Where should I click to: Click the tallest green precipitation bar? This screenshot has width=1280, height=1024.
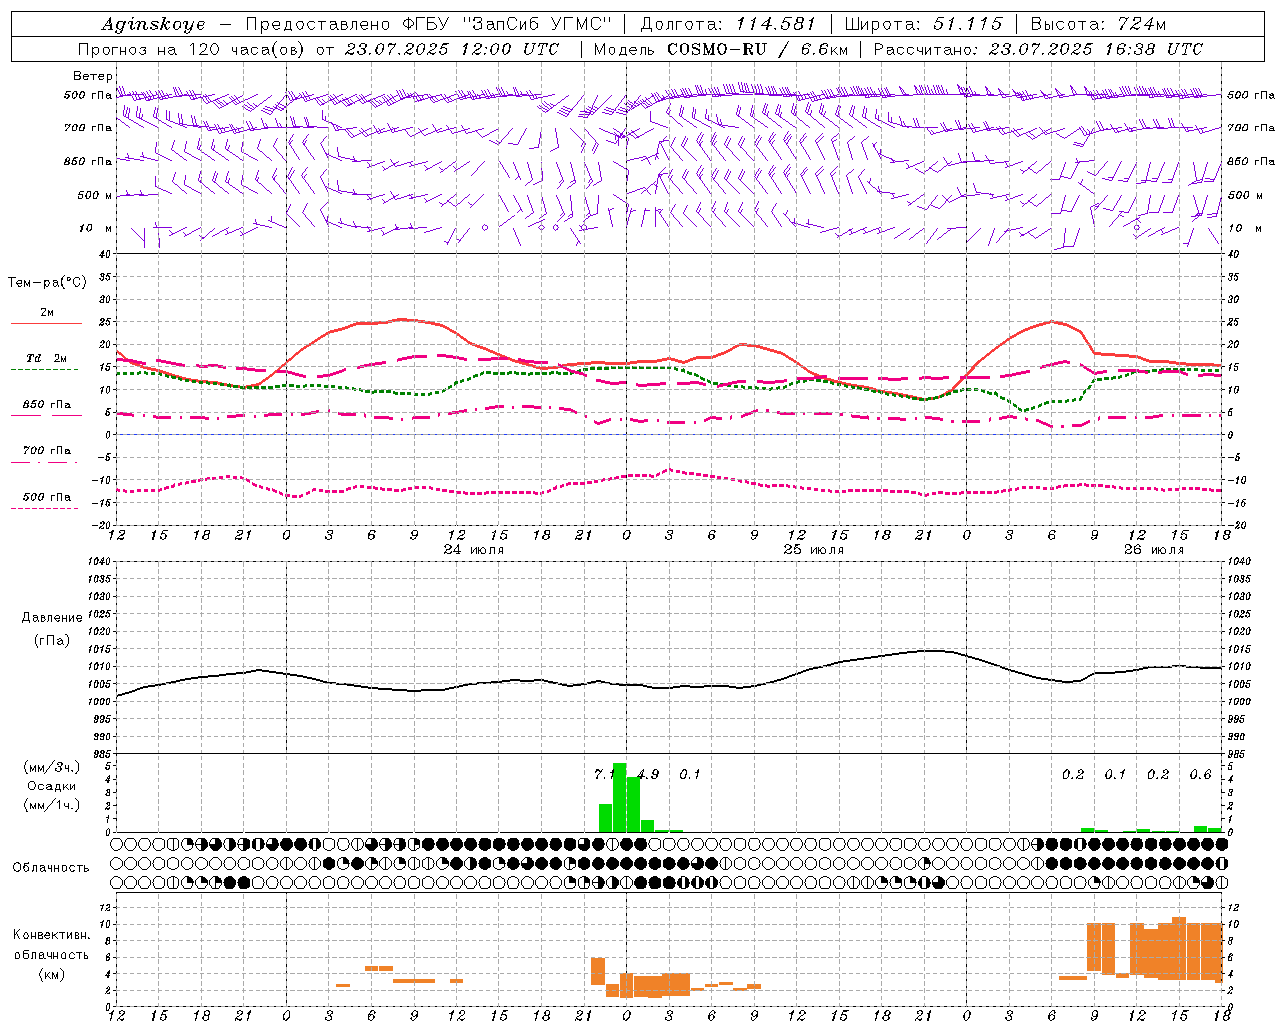point(619,797)
